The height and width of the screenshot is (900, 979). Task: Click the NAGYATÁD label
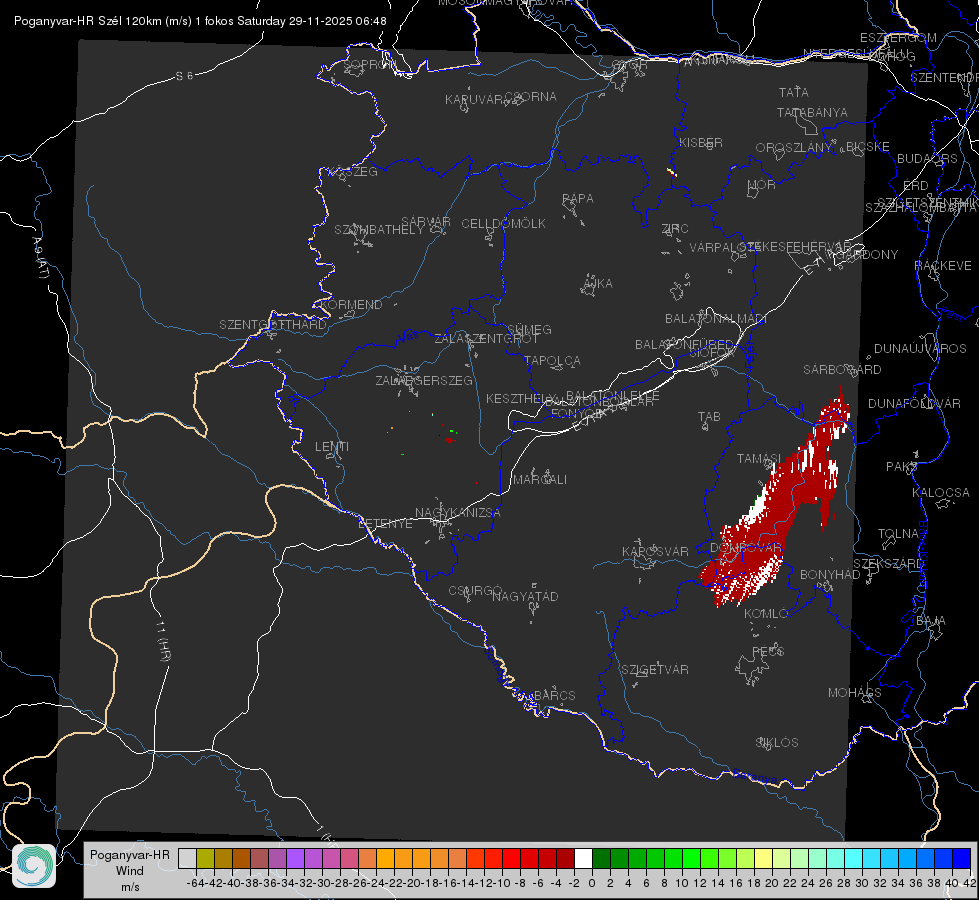coord(525,596)
